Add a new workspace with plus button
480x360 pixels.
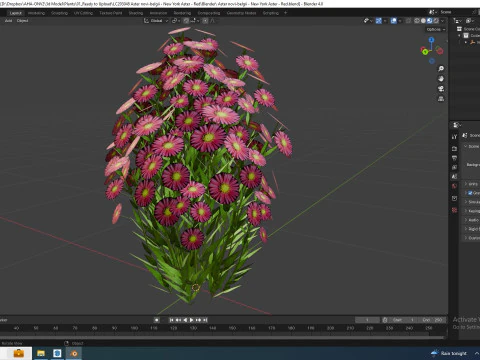pyautogui.click(x=285, y=13)
